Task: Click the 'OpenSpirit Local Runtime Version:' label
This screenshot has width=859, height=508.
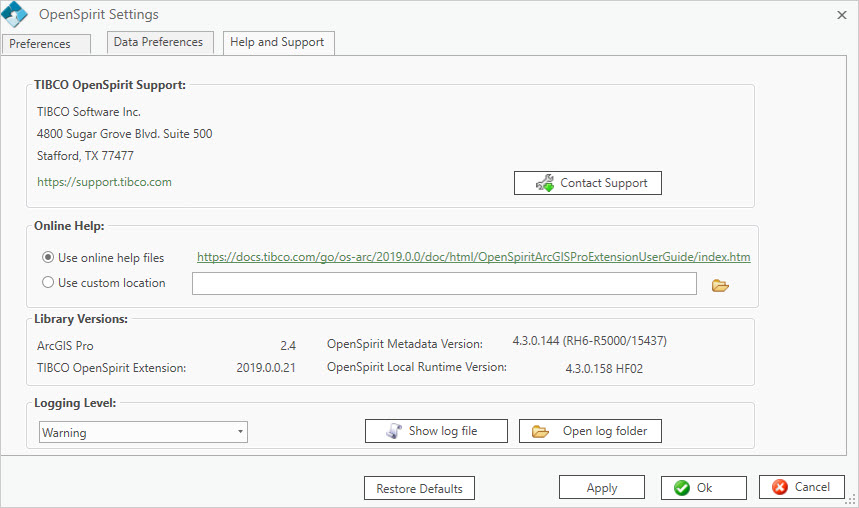Action: 417,367
